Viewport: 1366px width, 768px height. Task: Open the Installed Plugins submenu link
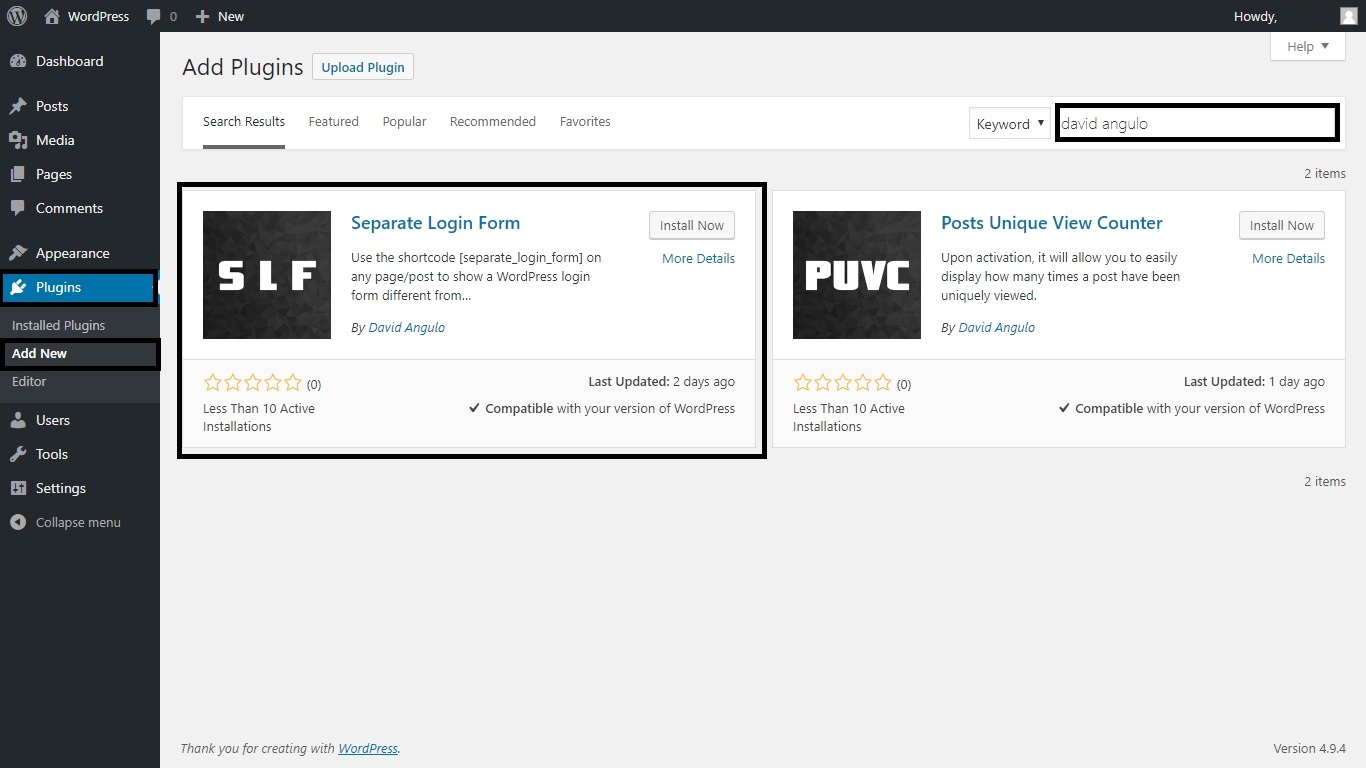coord(58,325)
